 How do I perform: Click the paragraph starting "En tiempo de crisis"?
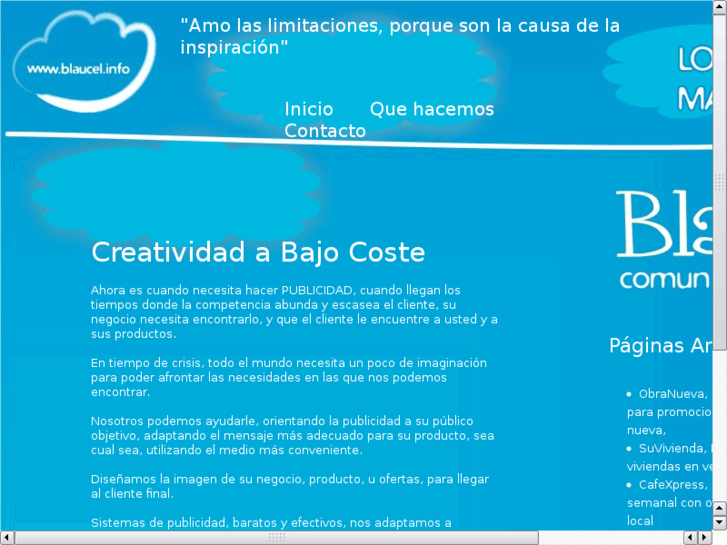coord(289,377)
